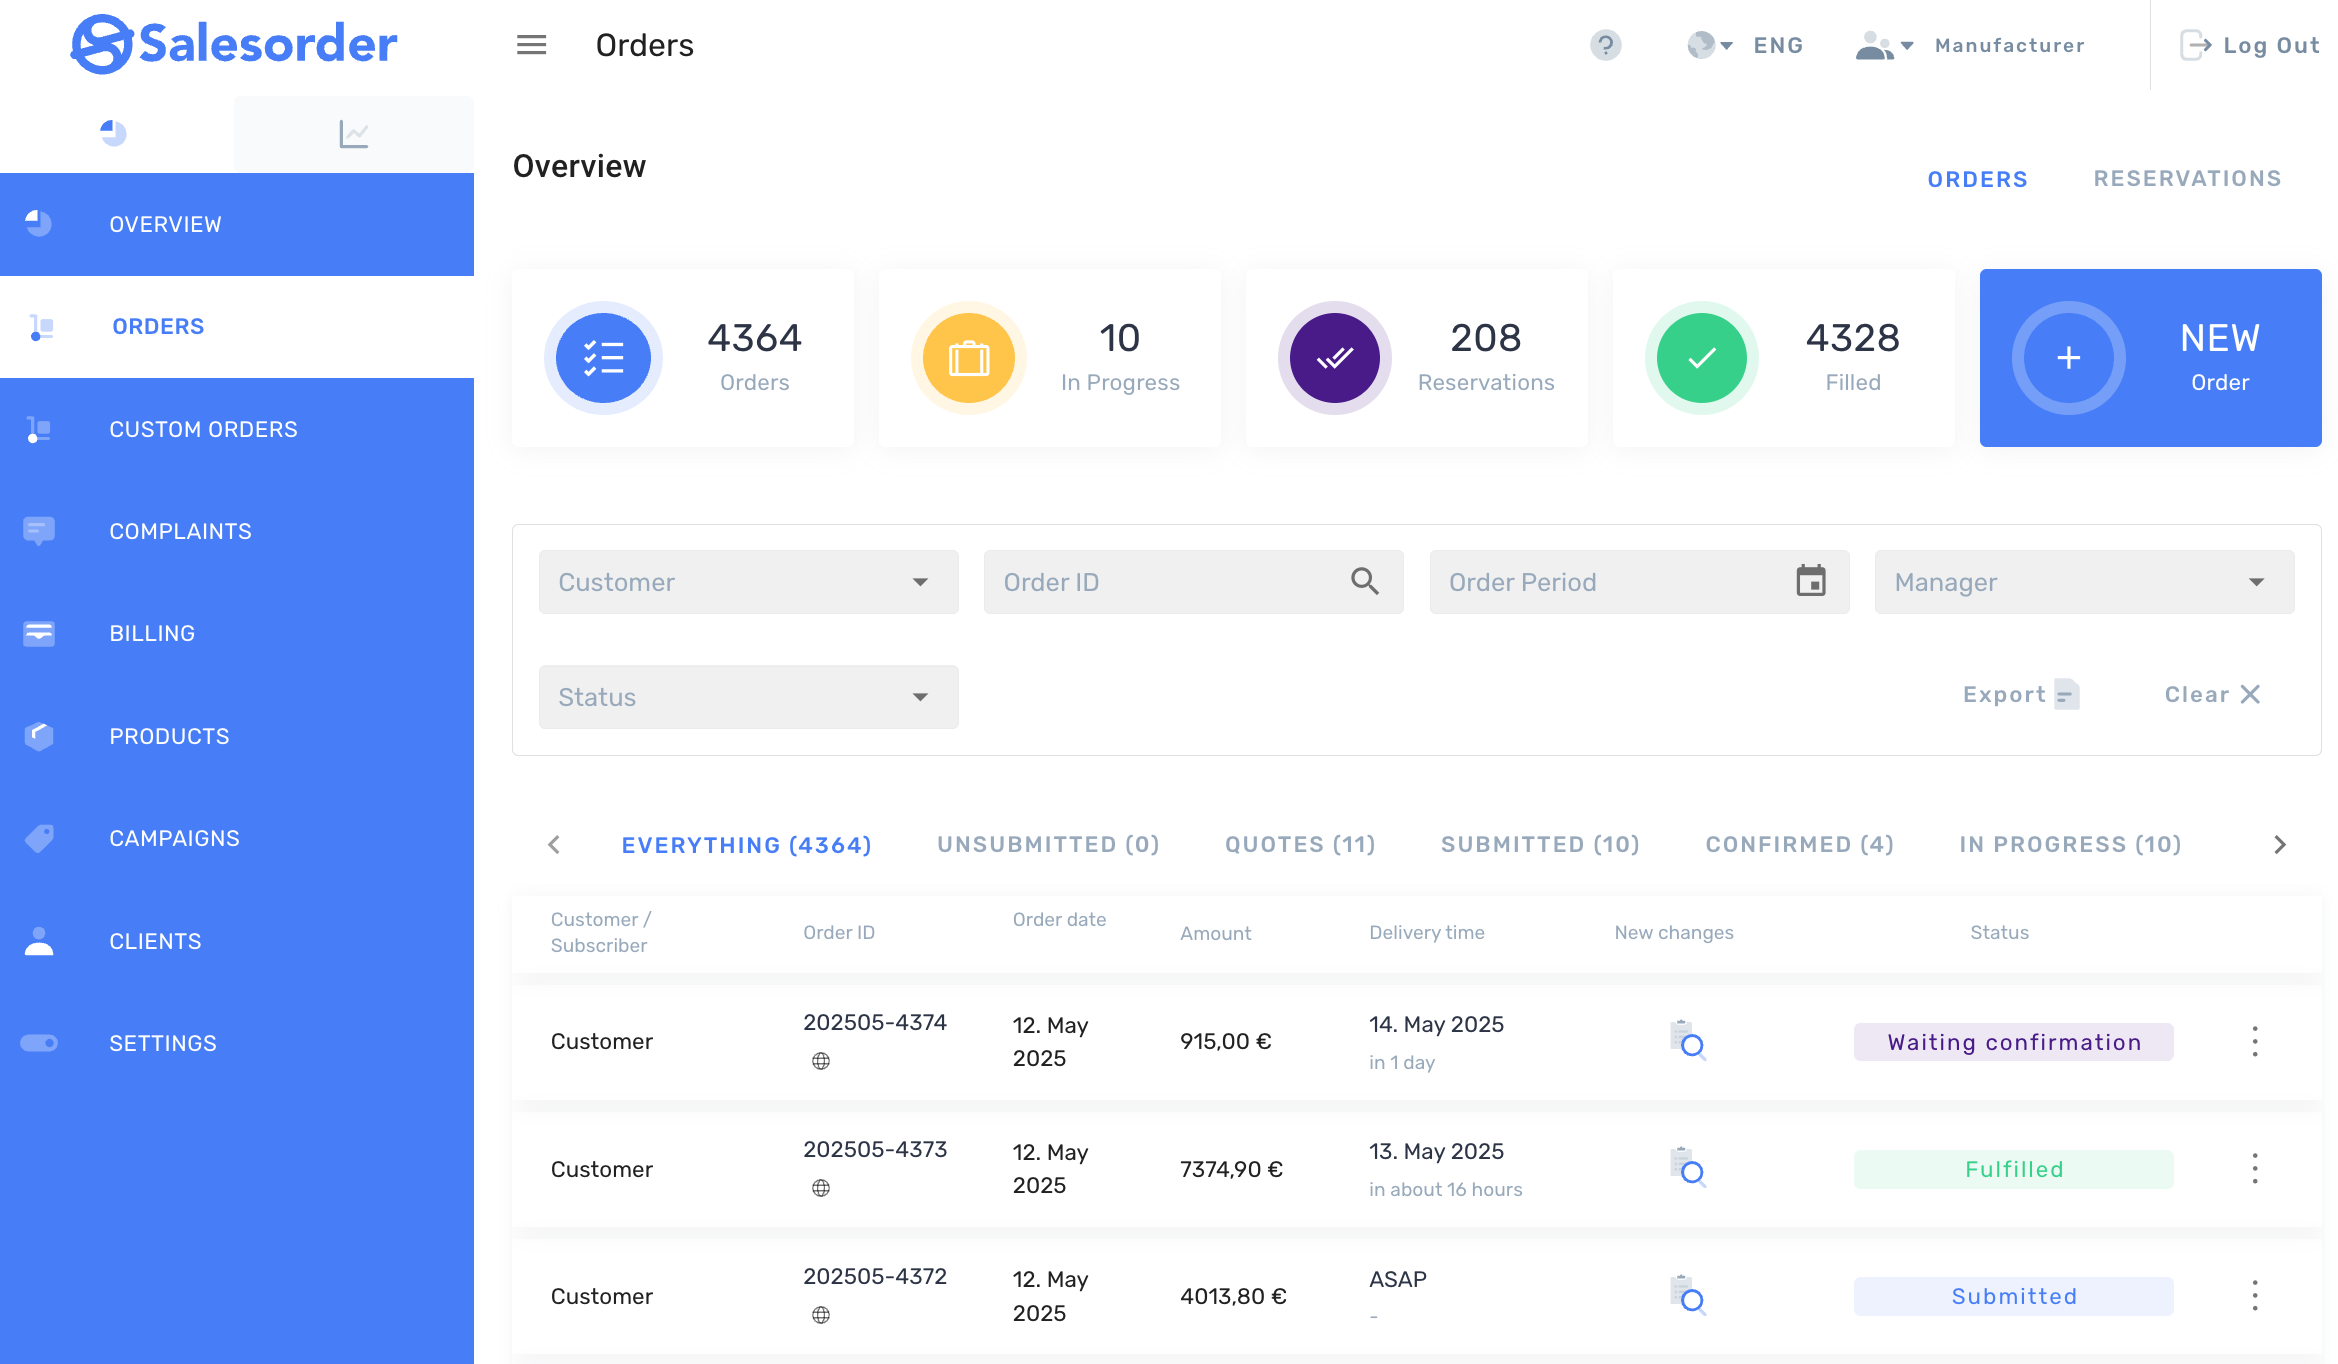Viewport: 2338px width, 1364px height.
Task: Click the line chart sidebar tab icon
Action: (354, 134)
